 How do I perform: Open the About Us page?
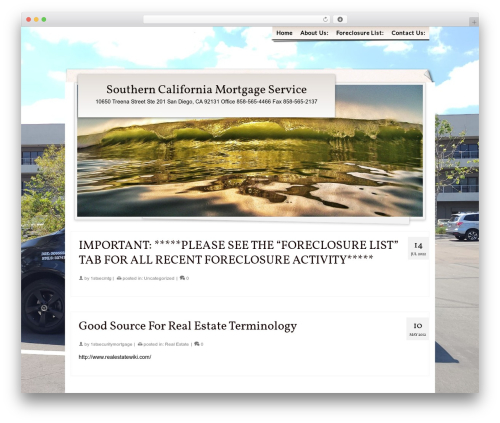[314, 33]
